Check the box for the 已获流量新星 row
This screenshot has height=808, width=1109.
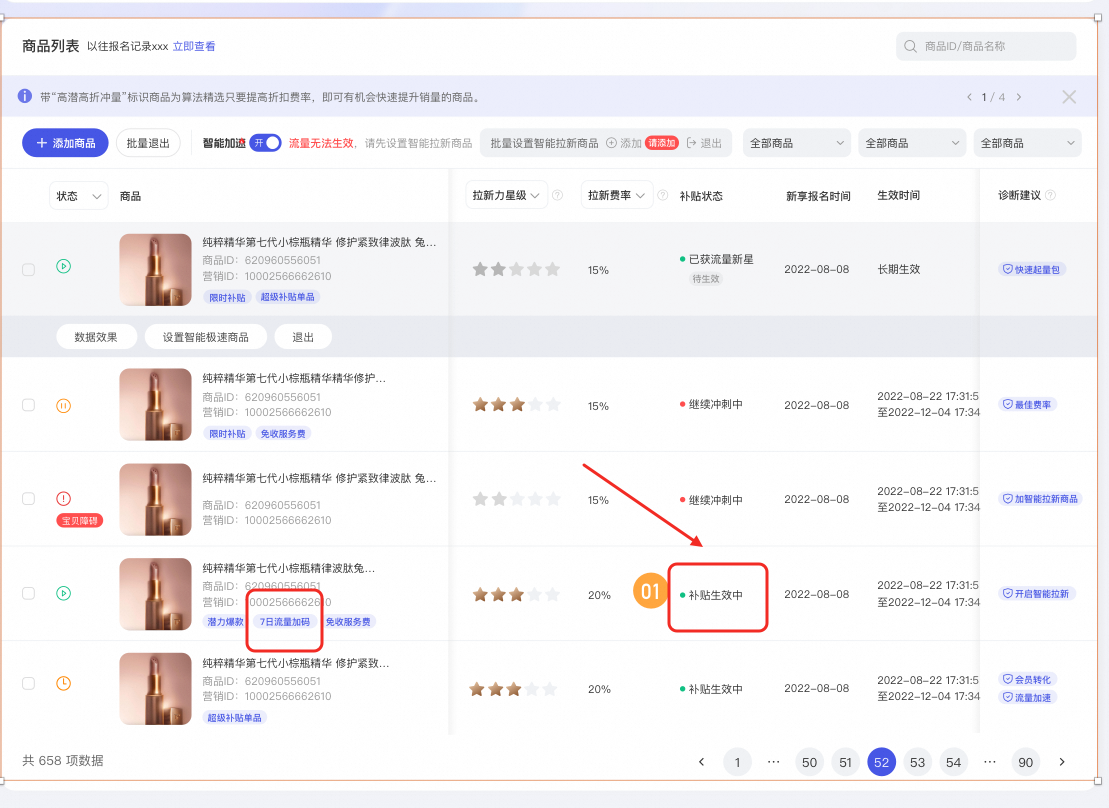coord(28,270)
